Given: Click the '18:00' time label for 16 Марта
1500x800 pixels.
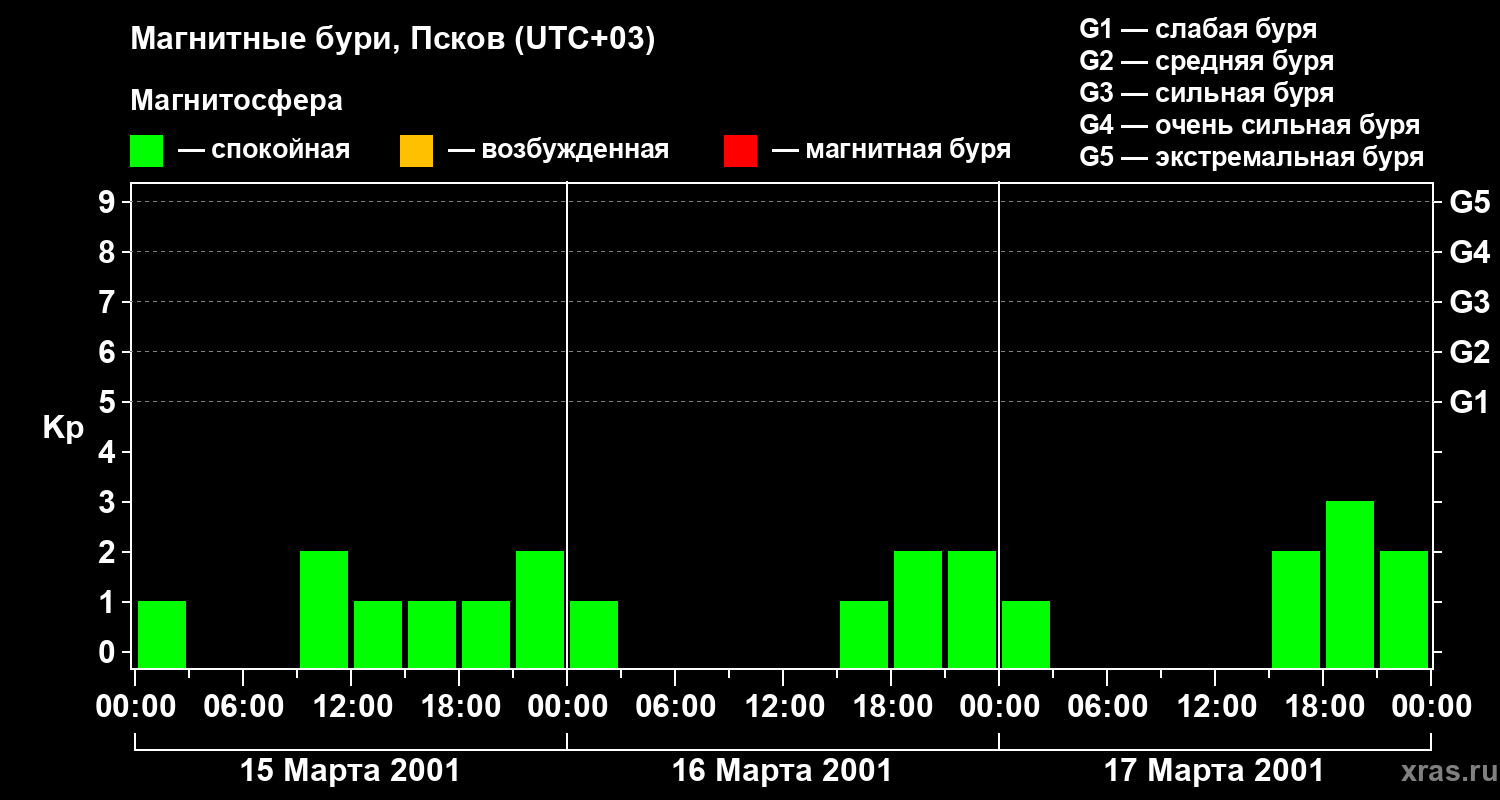Looking at the screenshot, I should point(891,707).
